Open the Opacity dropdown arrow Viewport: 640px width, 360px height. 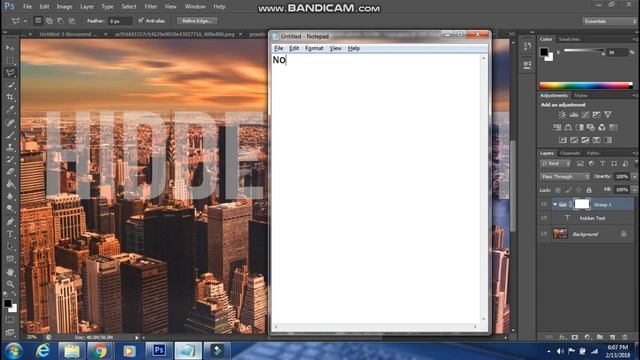[x=634, y=176]
